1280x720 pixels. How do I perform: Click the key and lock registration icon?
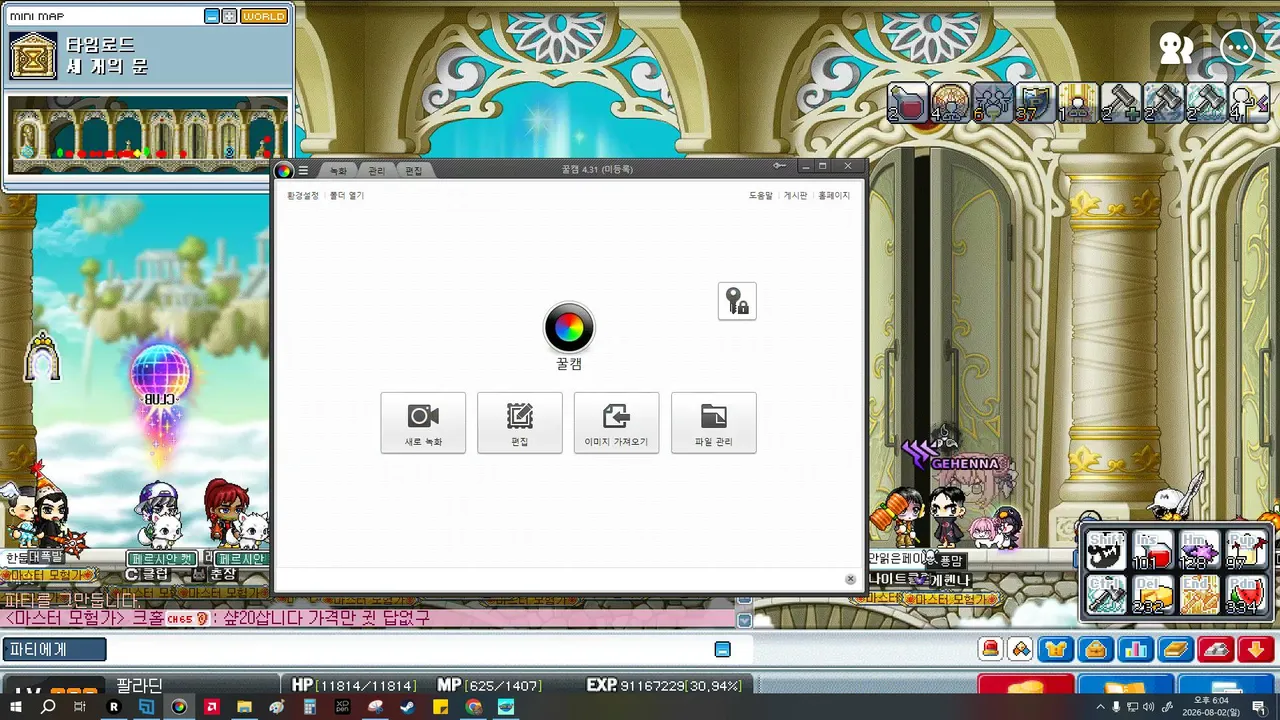coord(737,301)
